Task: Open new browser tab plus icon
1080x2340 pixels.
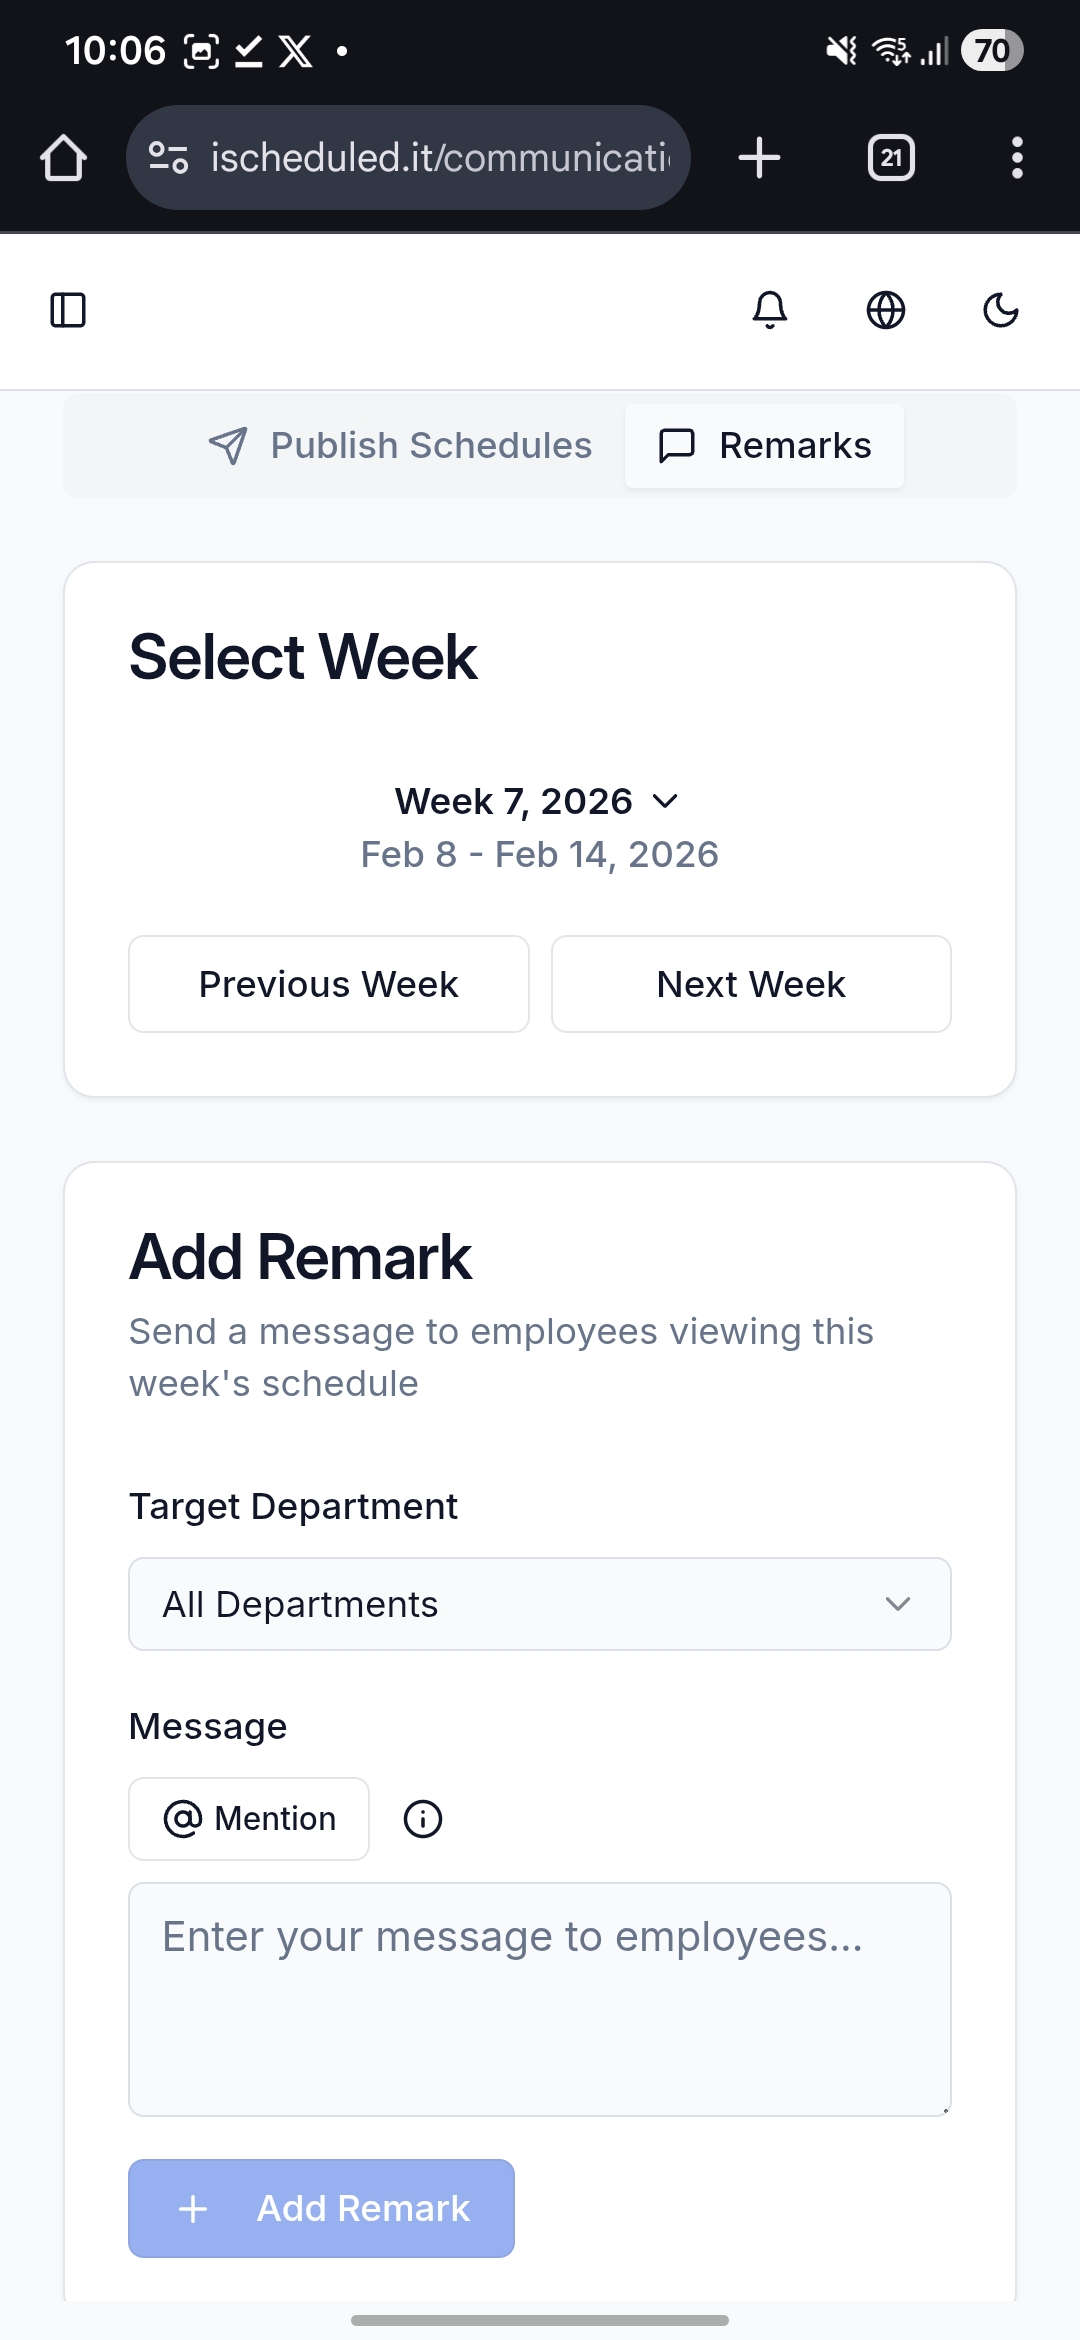Action: point(759,158)
